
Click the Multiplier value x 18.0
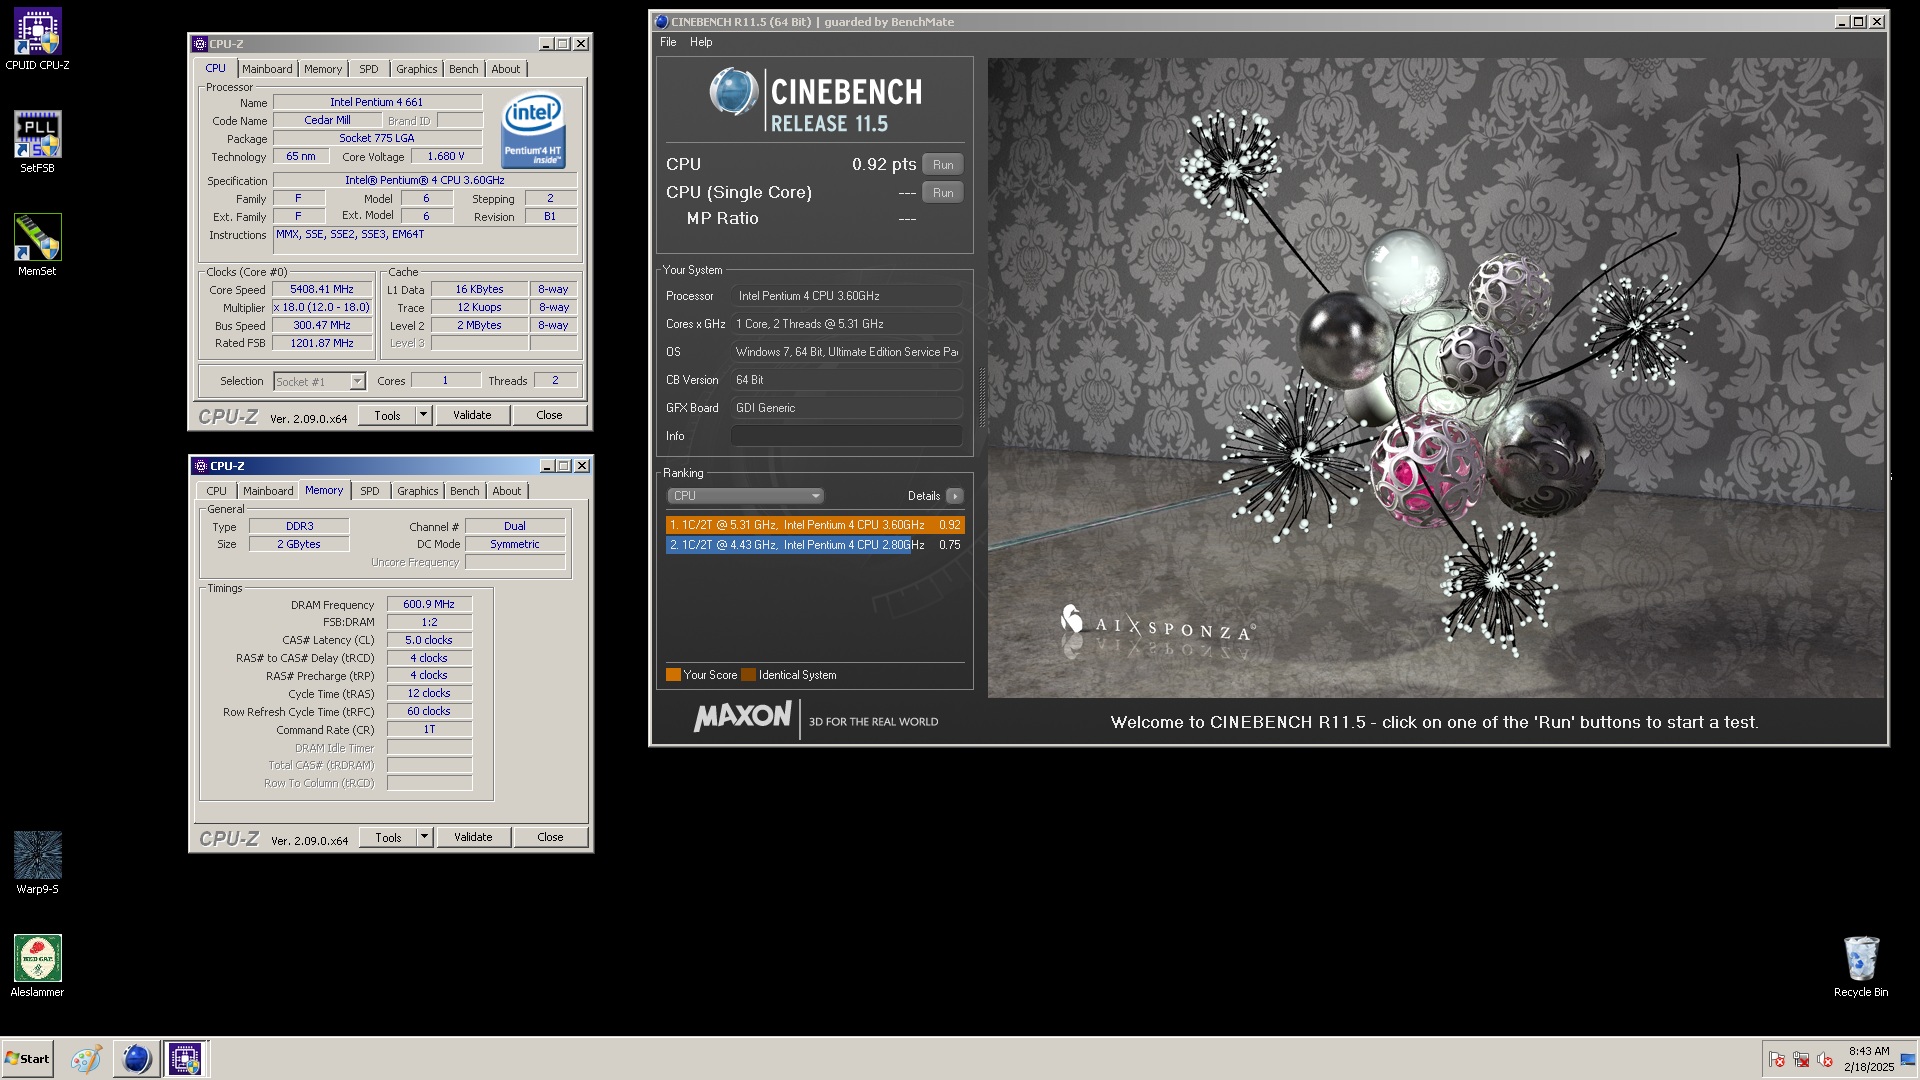[322, 307]
